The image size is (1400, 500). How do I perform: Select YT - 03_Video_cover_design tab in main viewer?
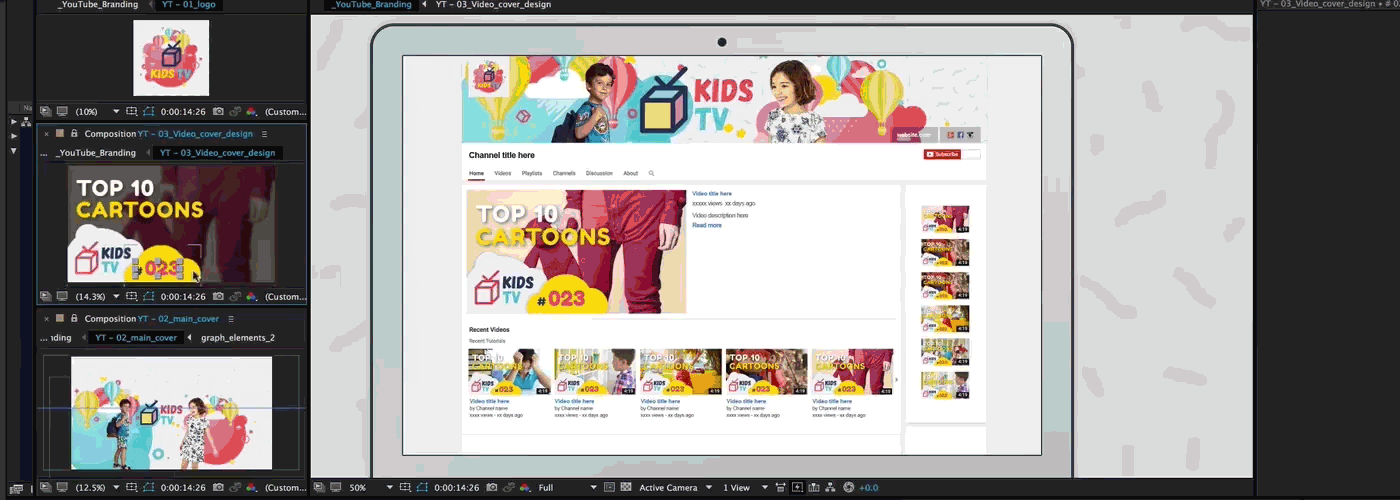pos(494,5)
